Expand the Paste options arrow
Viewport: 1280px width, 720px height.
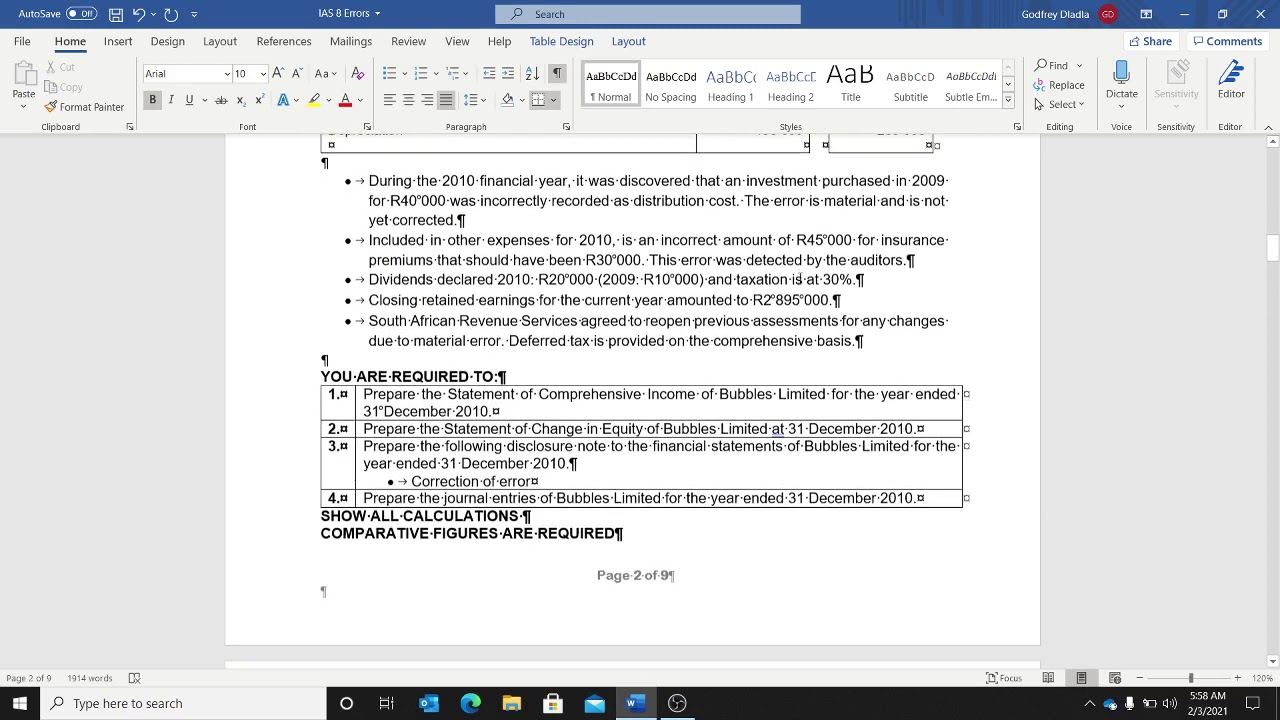click(x=23, y=107)
